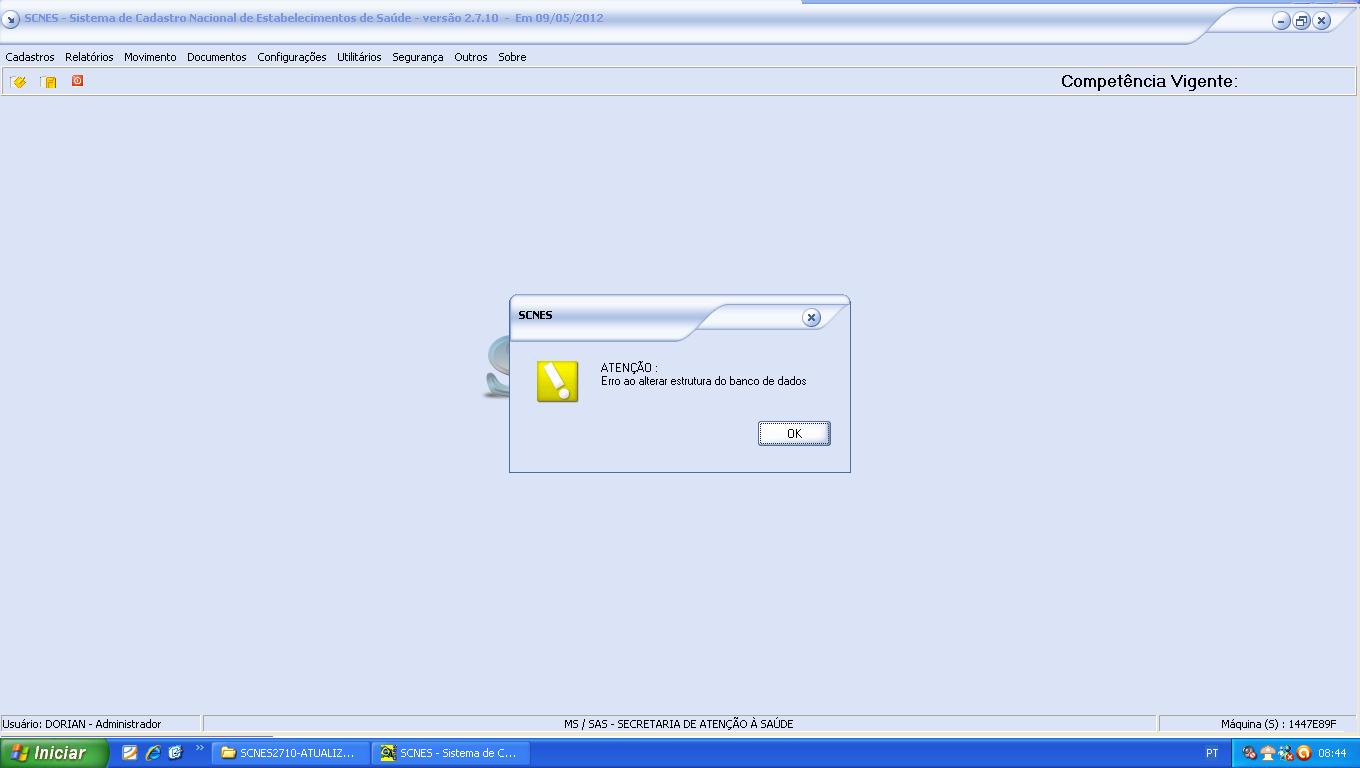Open Internet Explorer from quick launch
This screenshot has width=1360, height=768.
[153, 753]
